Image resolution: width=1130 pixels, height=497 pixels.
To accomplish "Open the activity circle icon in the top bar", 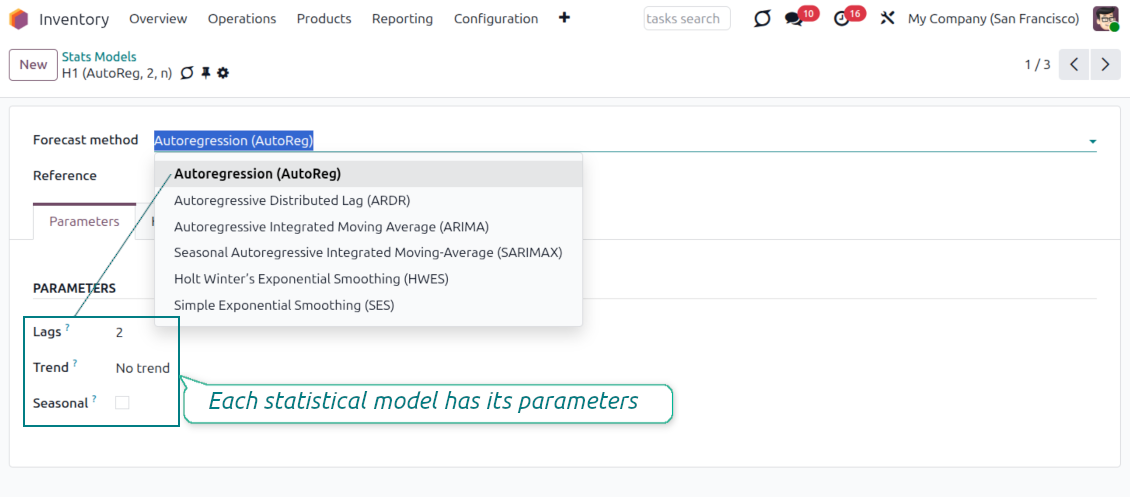I will click(x=762, y=19).
